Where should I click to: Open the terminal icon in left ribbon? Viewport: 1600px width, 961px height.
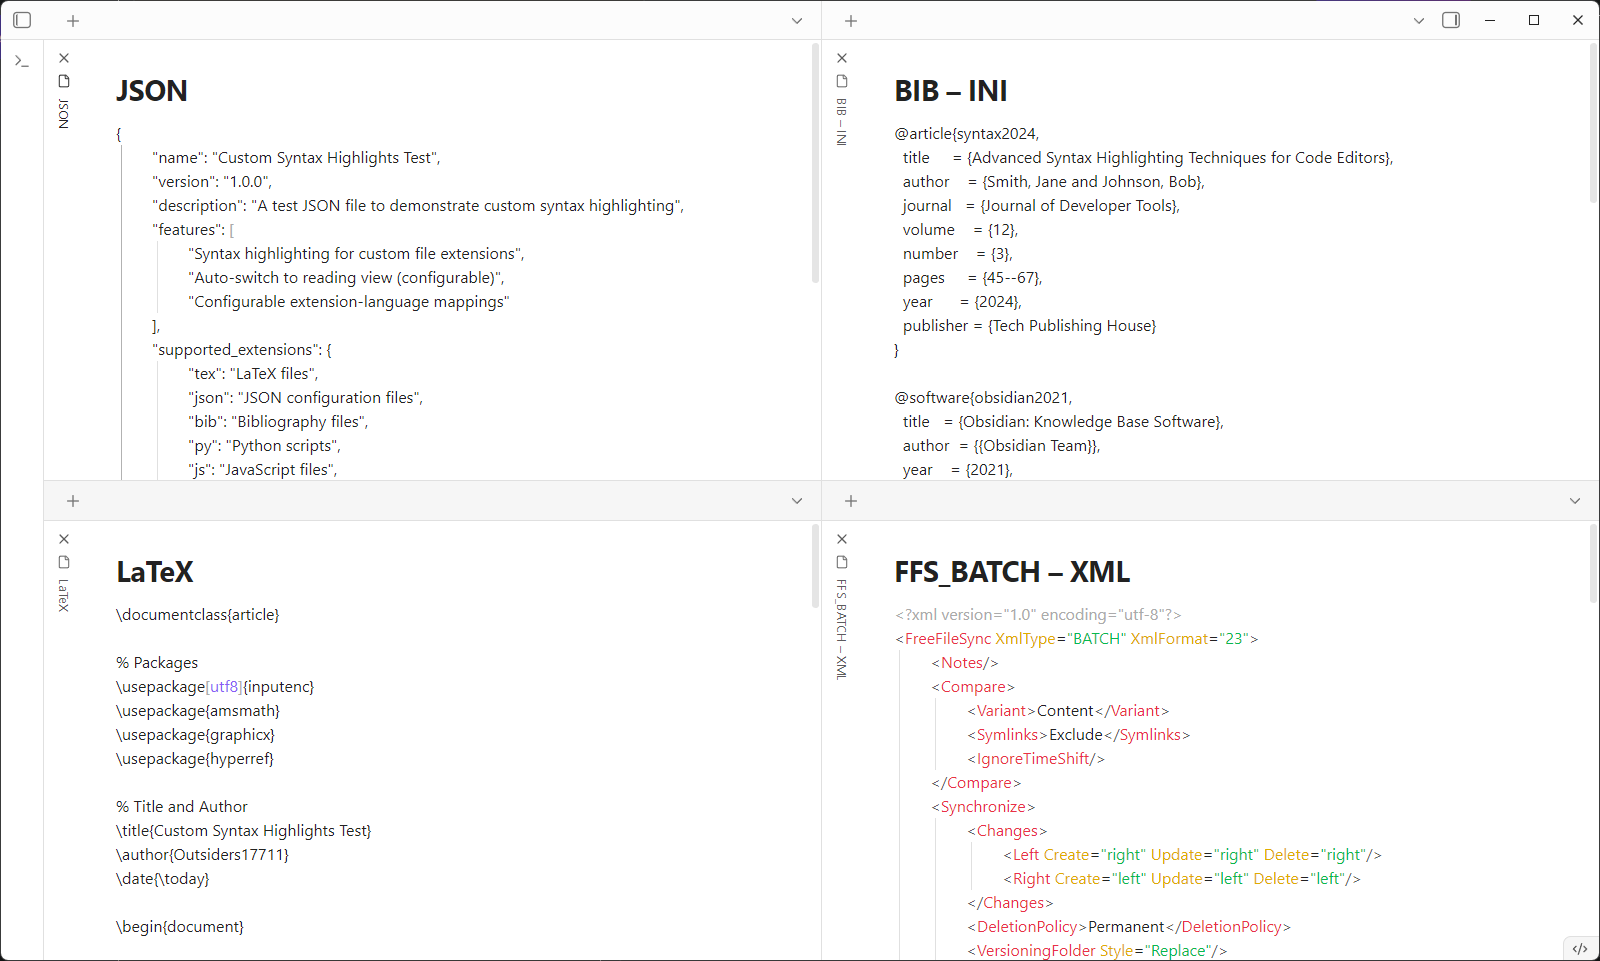click(x=22, y=62)
